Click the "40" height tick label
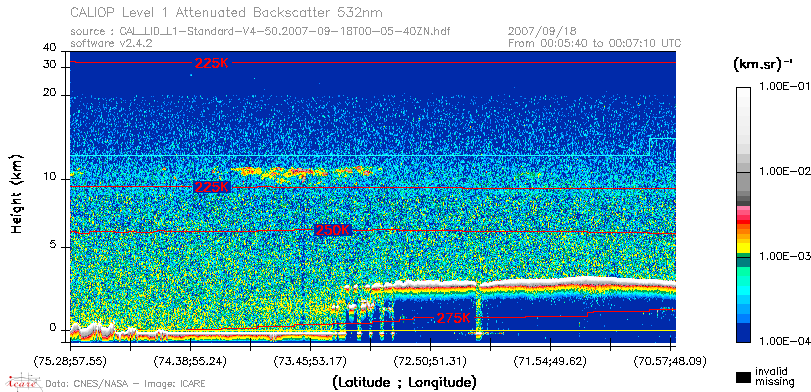 (50, 48)
